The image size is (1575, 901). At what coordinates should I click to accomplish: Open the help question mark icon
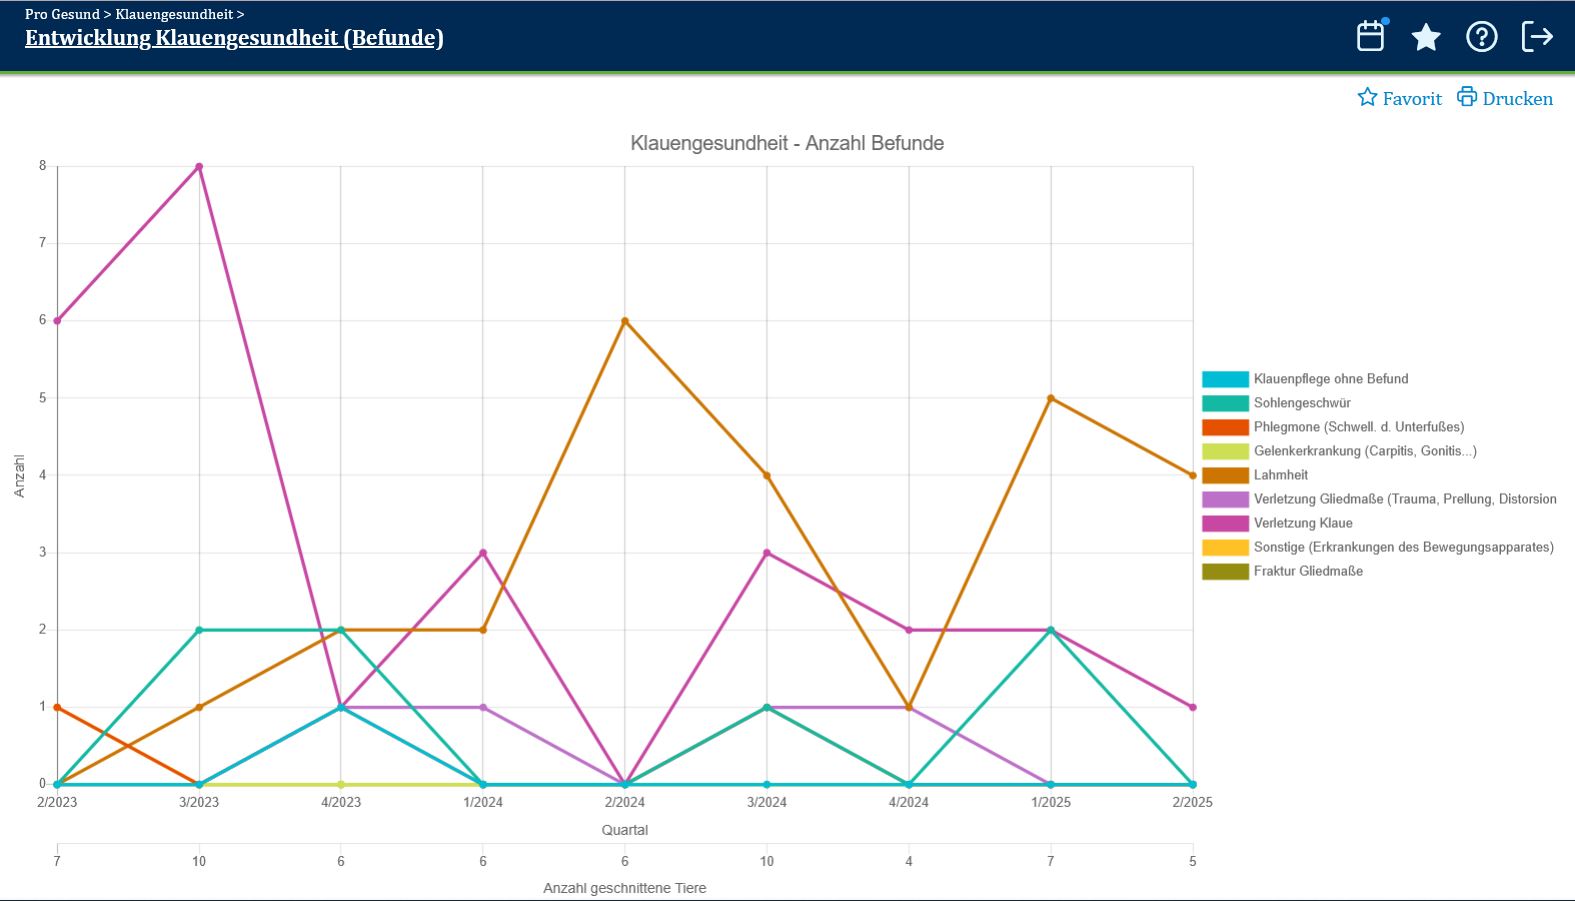click(1481, 37)
